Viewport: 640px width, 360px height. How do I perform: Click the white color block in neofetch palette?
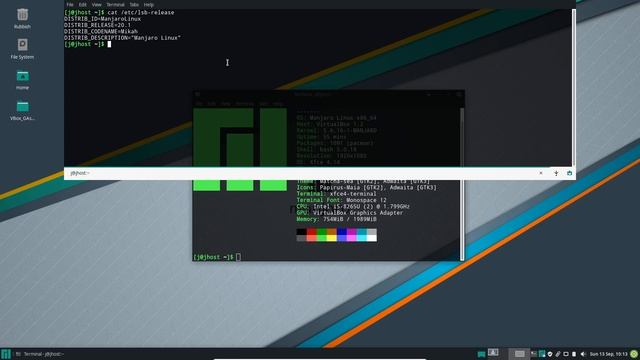[371, 238]
